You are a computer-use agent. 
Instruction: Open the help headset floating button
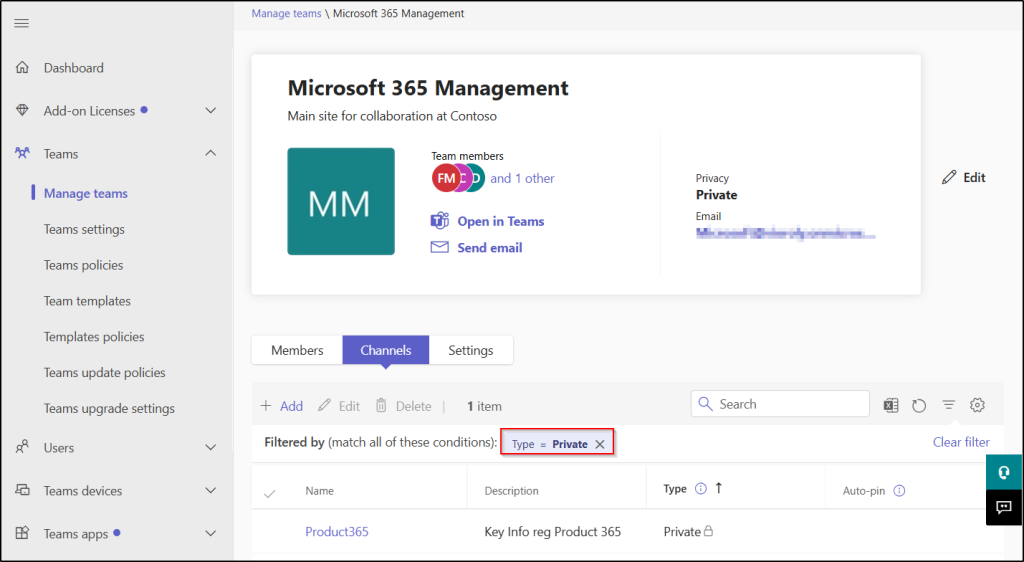click(x=1003, y=472)
